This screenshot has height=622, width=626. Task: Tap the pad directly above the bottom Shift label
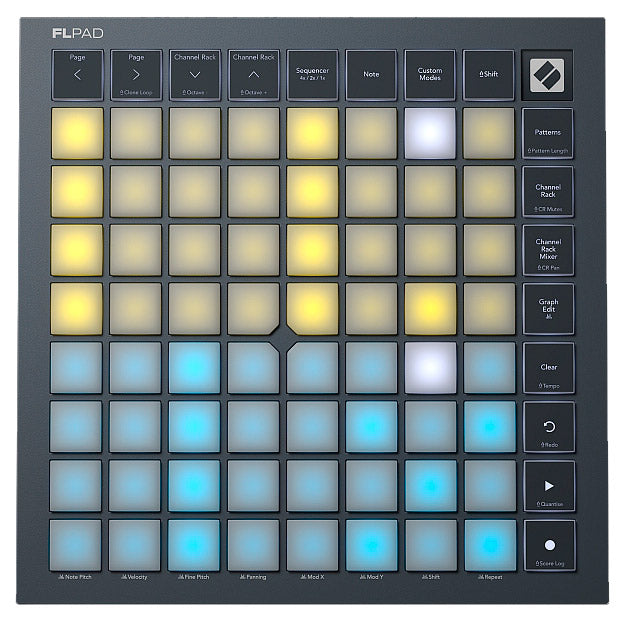(431, 545)
